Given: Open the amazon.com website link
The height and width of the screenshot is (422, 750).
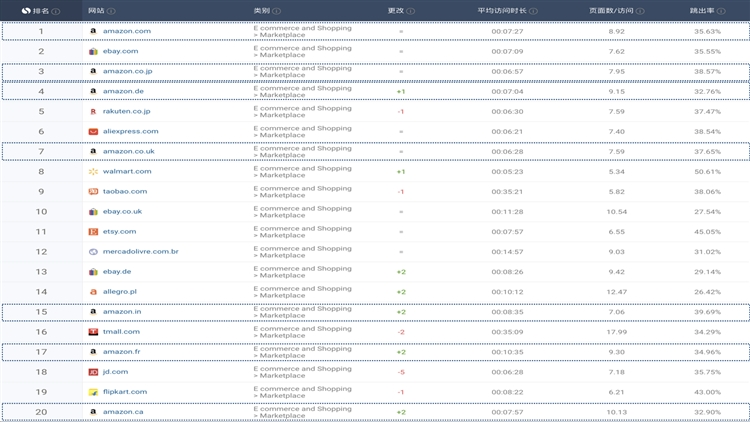Looking at the screenshot, I should pyautogui.click(x=127, y=31).
